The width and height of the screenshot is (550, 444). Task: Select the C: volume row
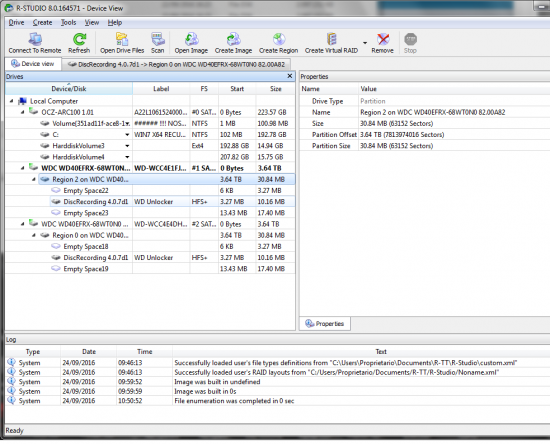tap(150, 135)
